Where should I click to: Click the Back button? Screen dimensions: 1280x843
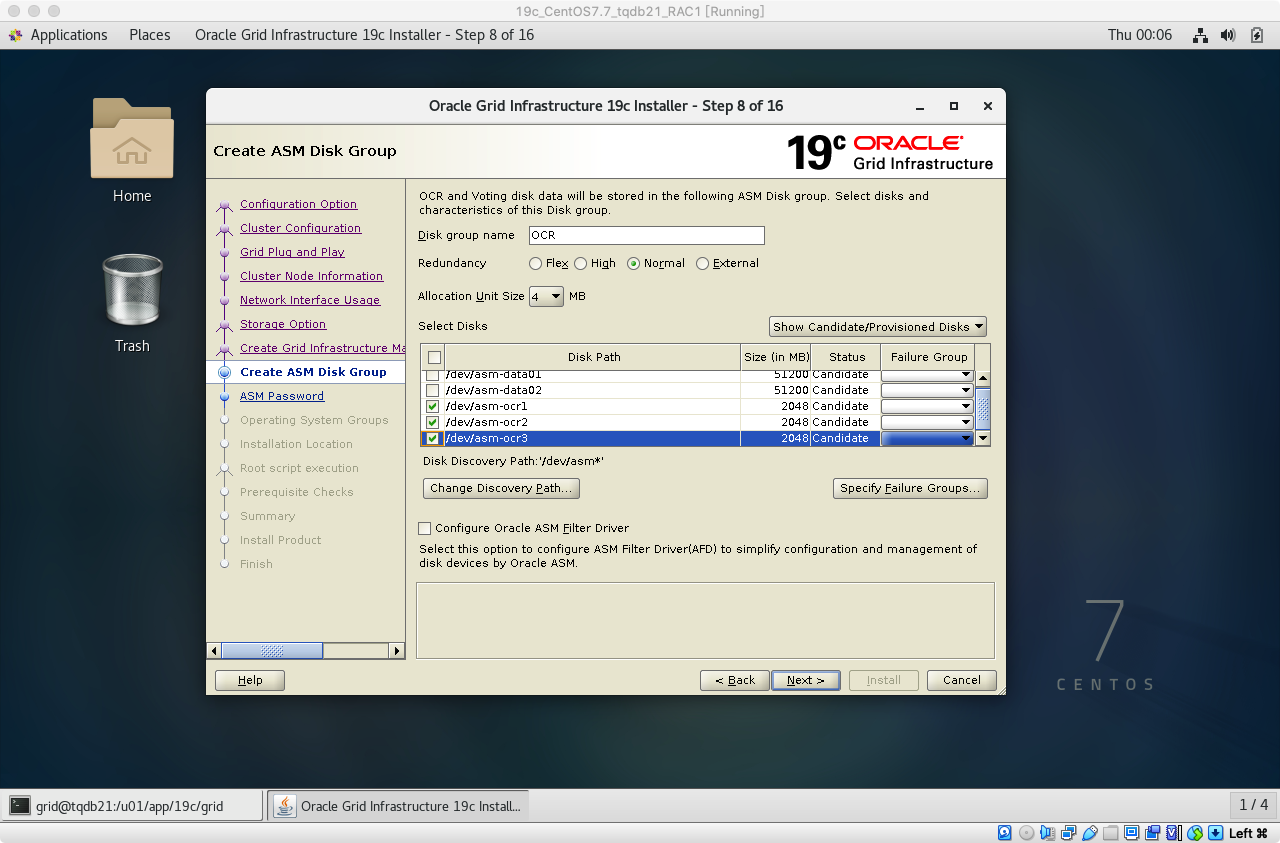735,680
